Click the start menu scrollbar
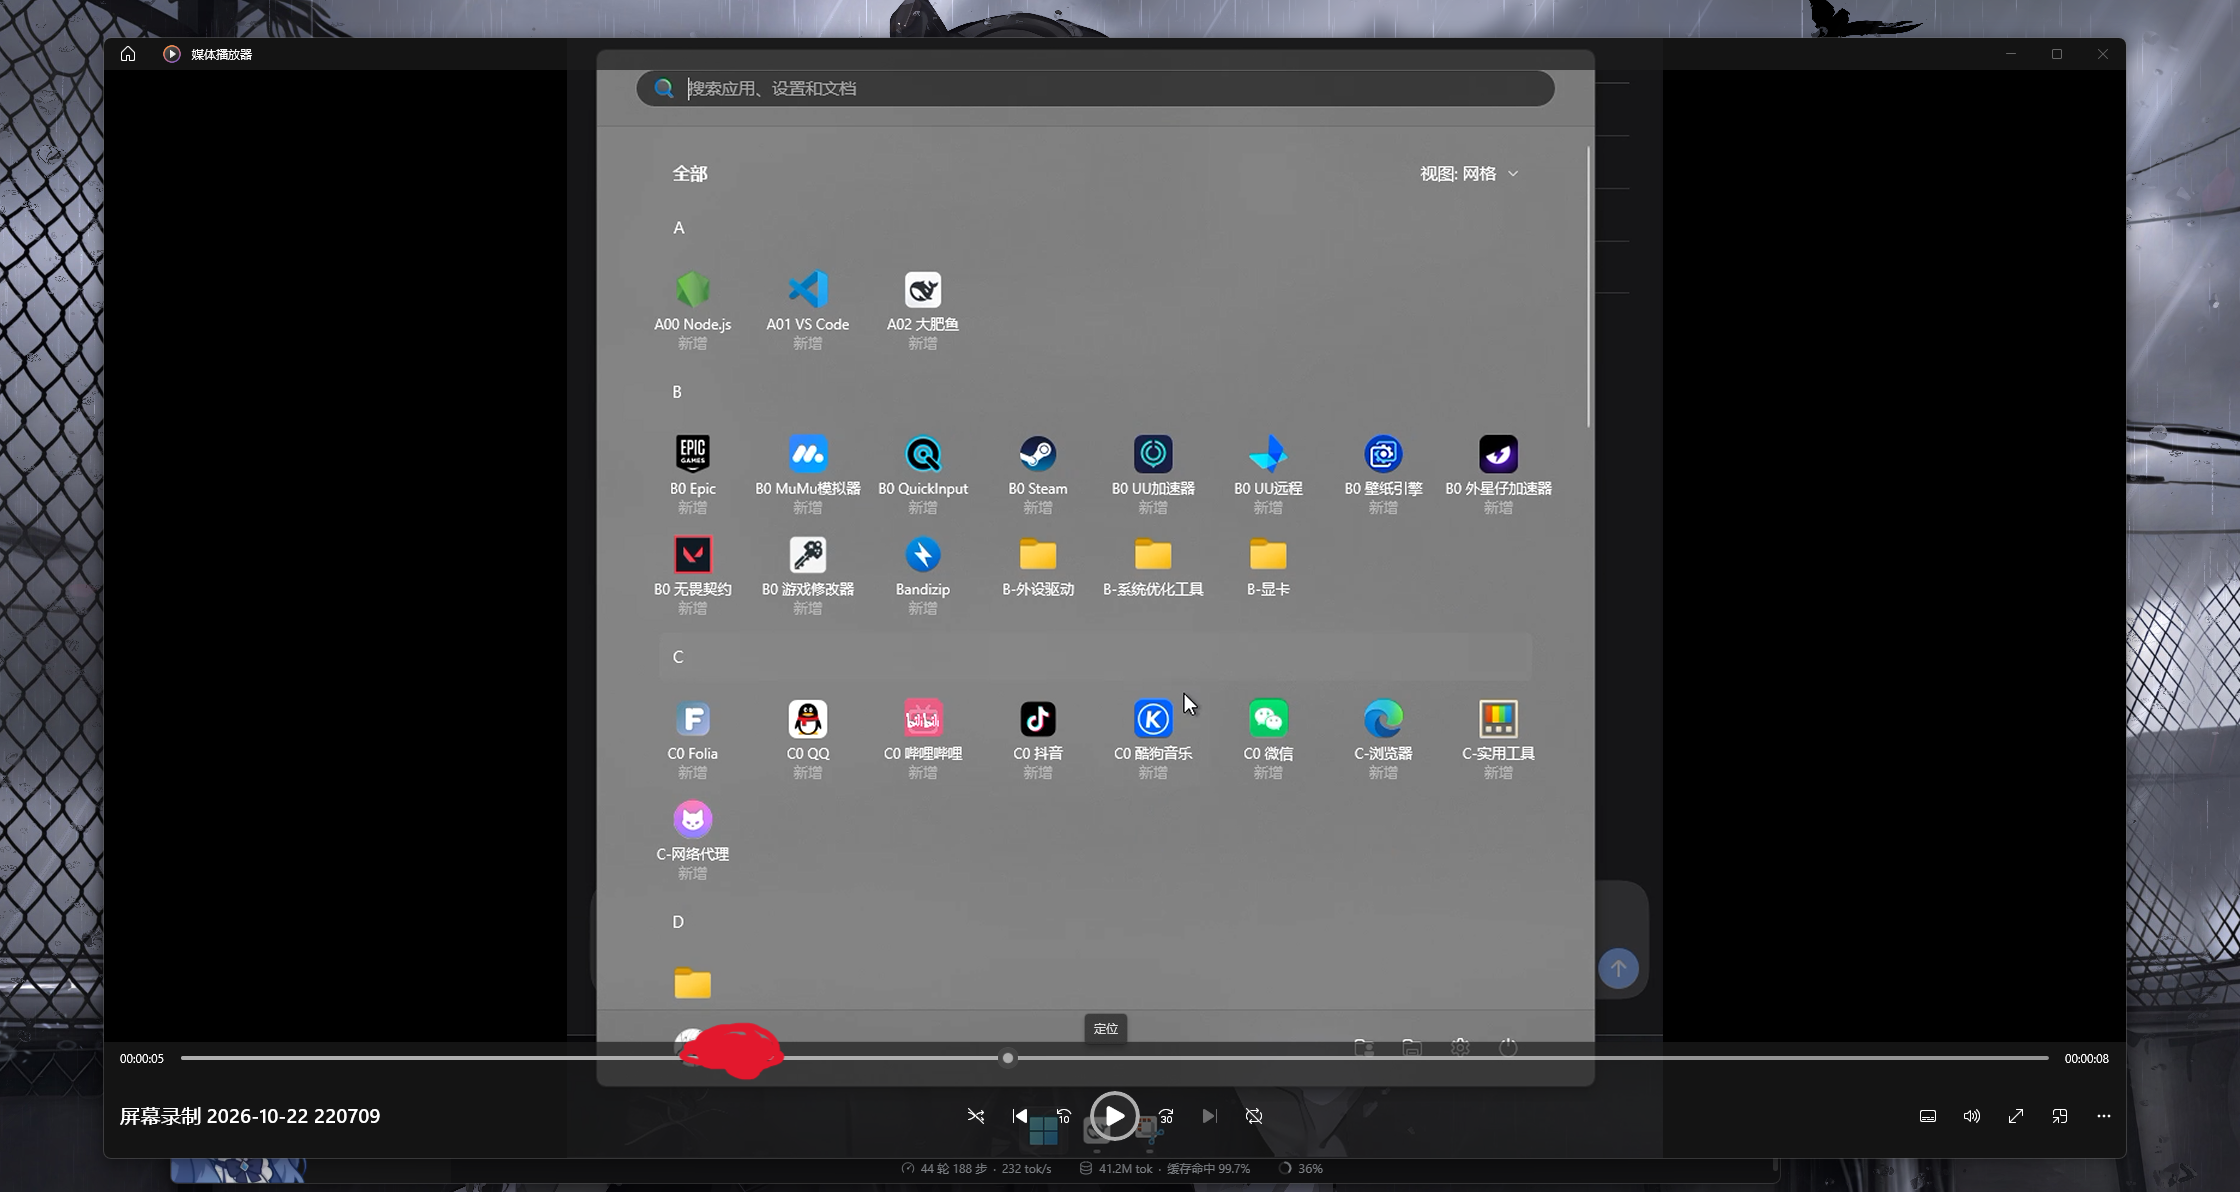The image size is (2240, 1192). [x=1588, y=287]
